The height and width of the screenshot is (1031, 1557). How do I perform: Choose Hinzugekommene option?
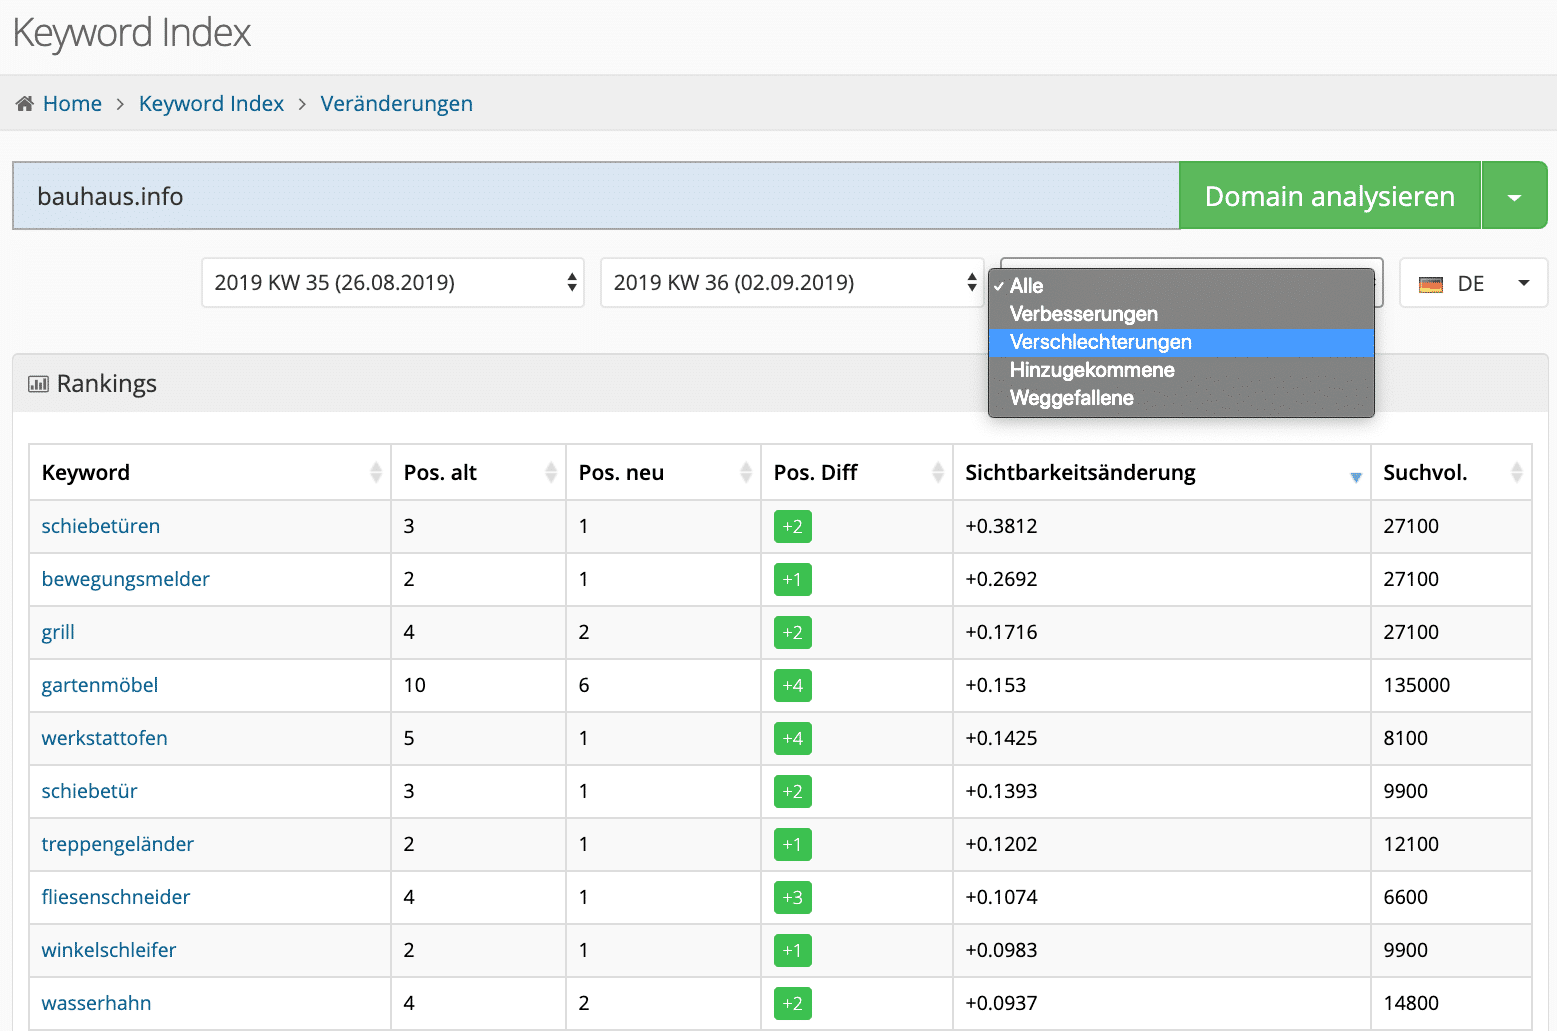[1181, 370]
